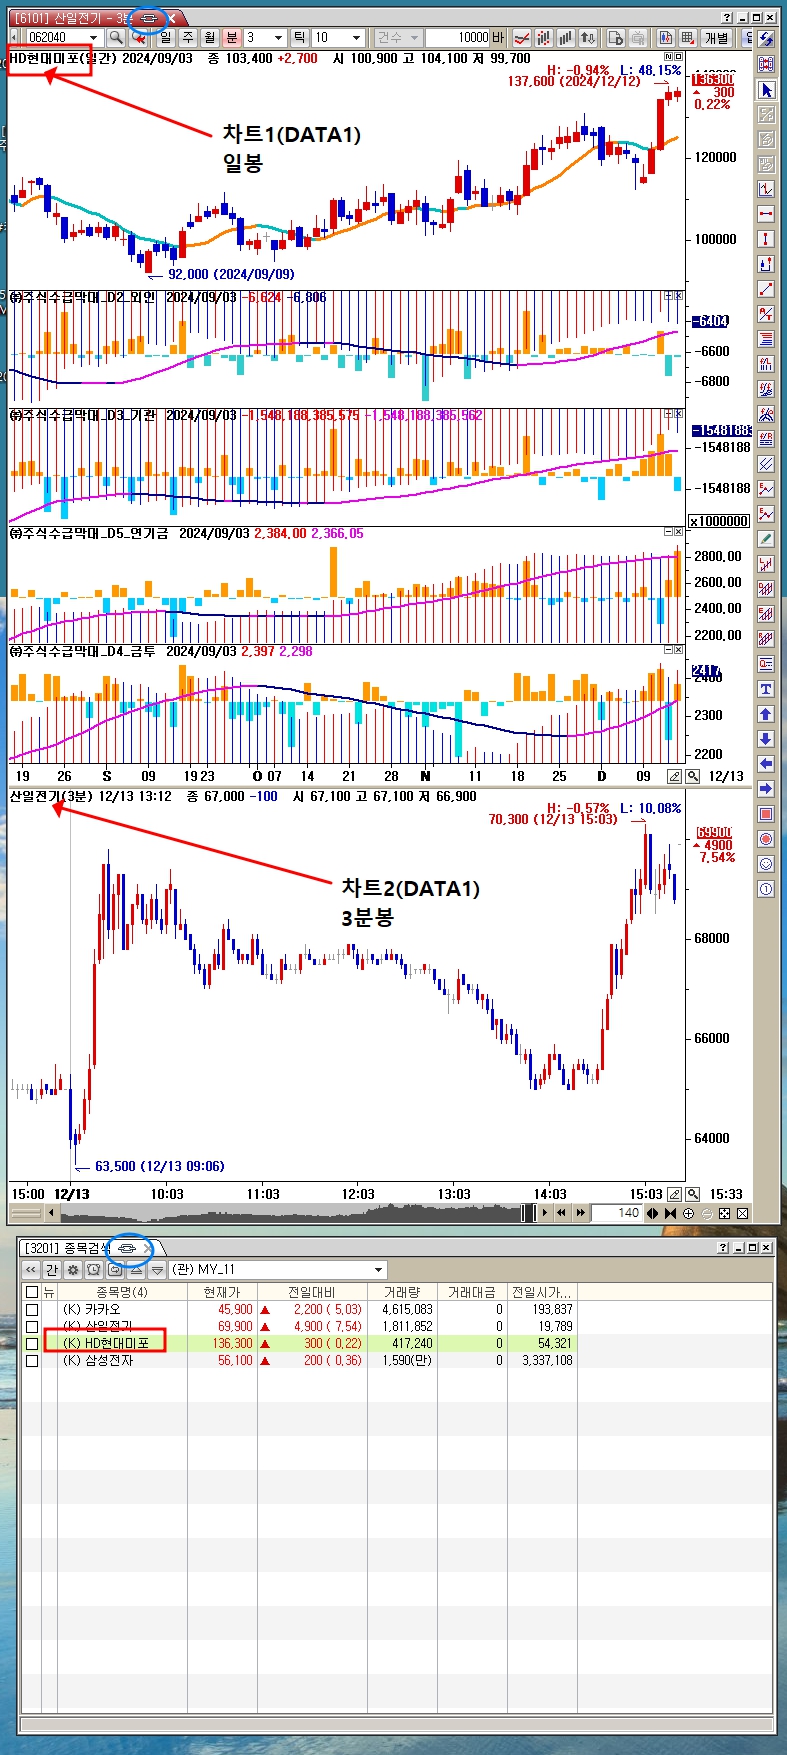This screenshot has width=787, height=1755.
Task: Check the checkbox for 삼성전자 row
Action: tap(32, 1360)
